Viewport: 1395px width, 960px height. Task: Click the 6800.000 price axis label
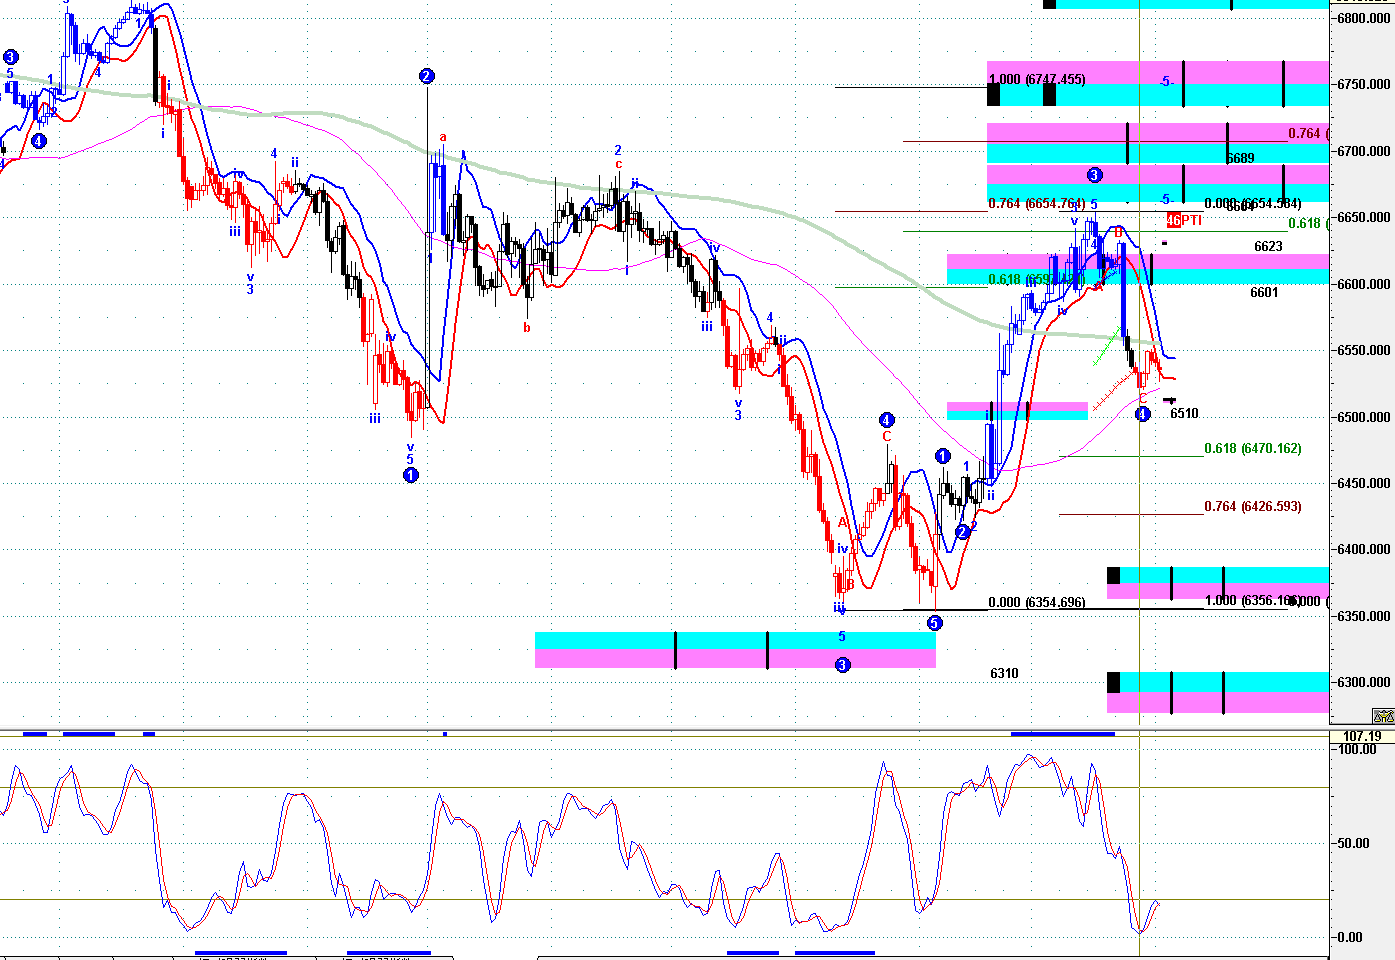click(x=1364, y=18)
